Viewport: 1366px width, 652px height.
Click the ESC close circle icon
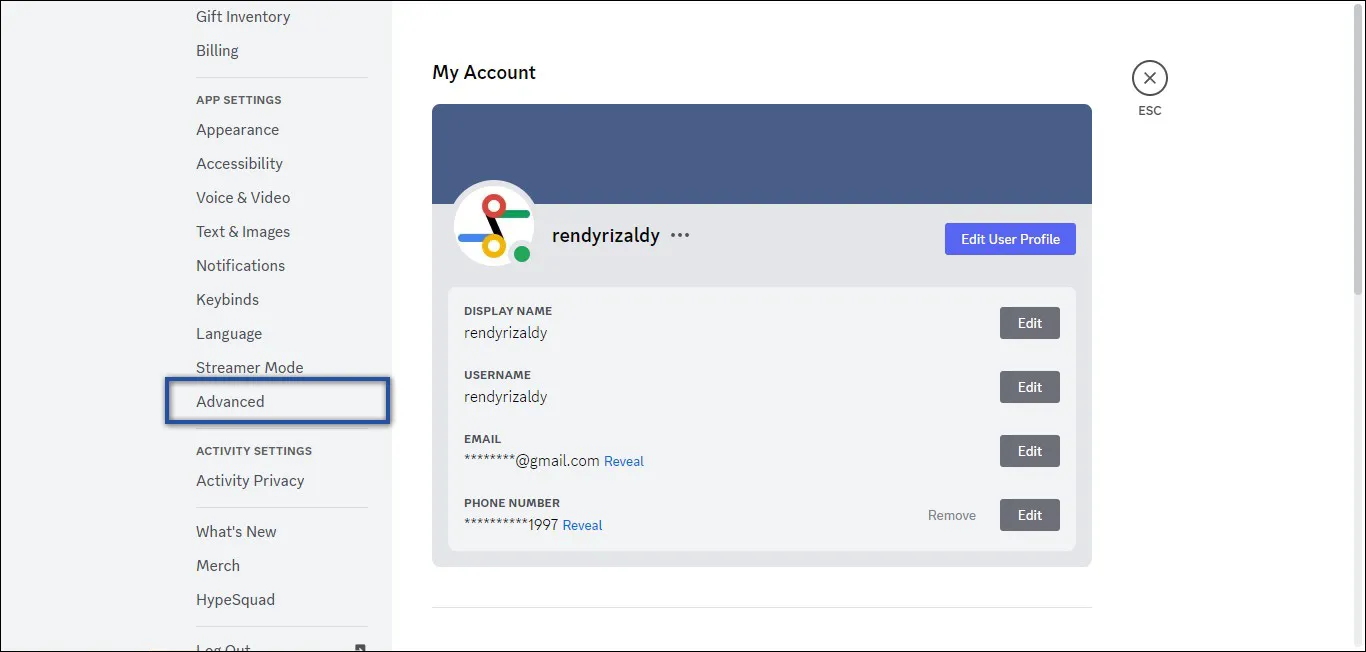coord(1149,77)
